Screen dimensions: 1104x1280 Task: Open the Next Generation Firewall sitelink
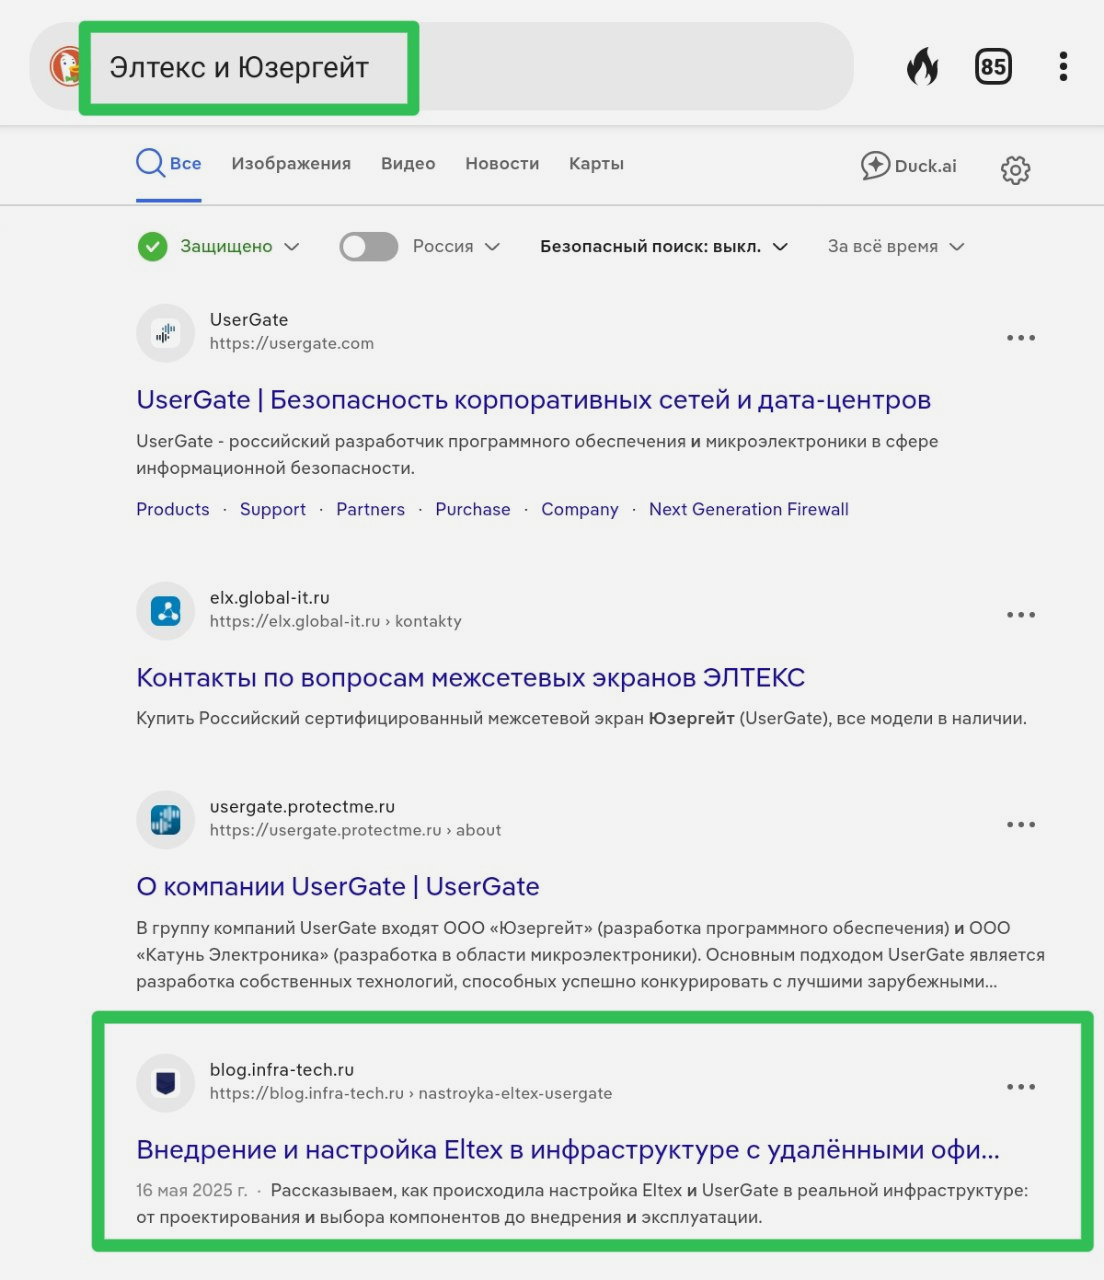[x=748, y=509]
